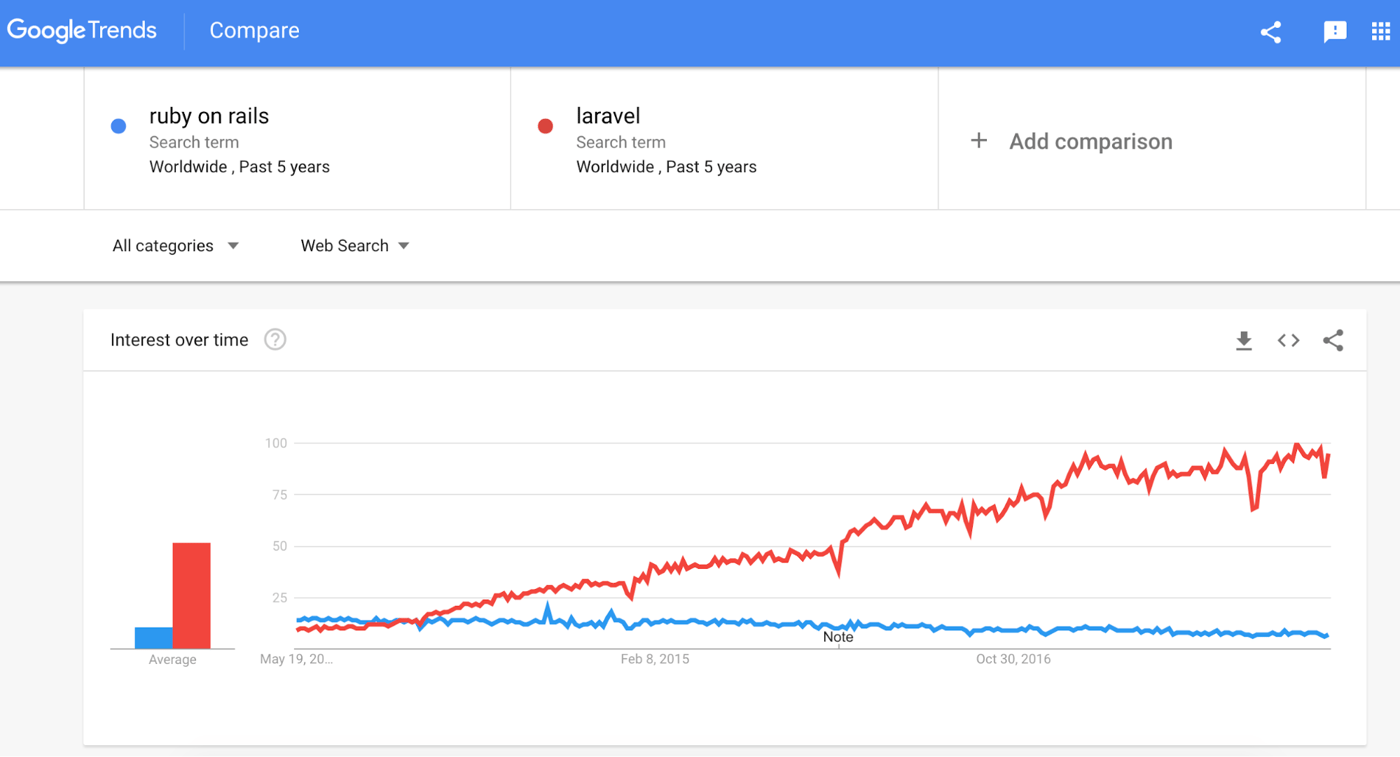The image size is (1400, 757).
Task: Click the embed code icon on the chart
Action: tap(1288, 340)
